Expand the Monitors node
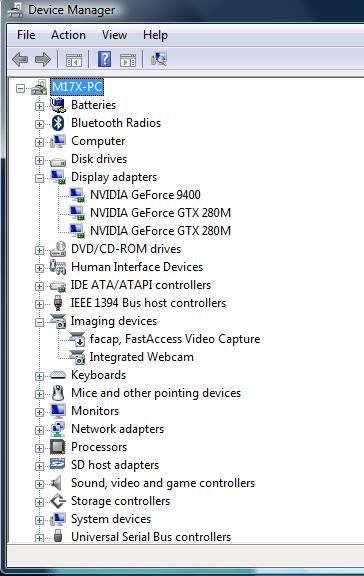364x576 pixels. coord(39,412)
